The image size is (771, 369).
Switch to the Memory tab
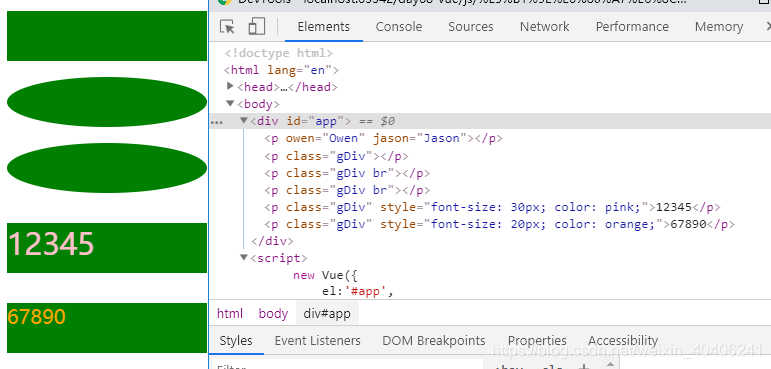point(718,27)
